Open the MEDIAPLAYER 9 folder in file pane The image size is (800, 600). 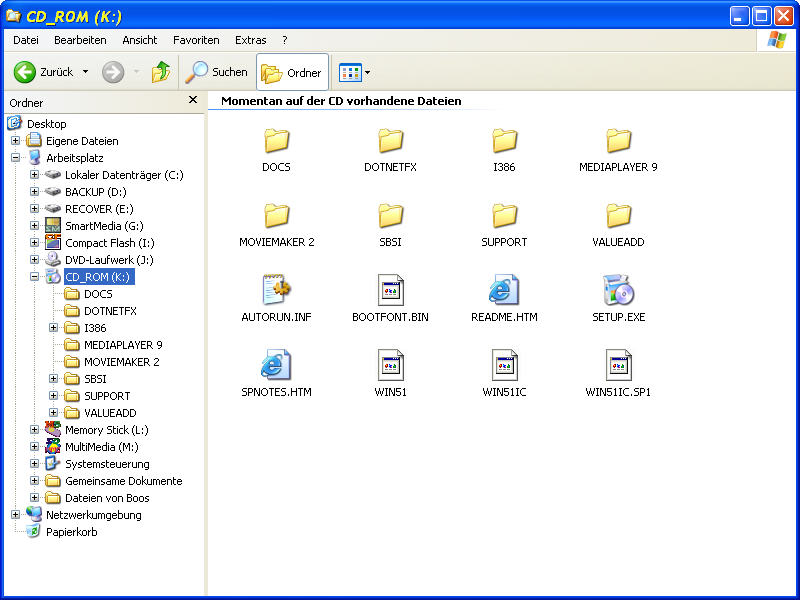pos(618,141)
